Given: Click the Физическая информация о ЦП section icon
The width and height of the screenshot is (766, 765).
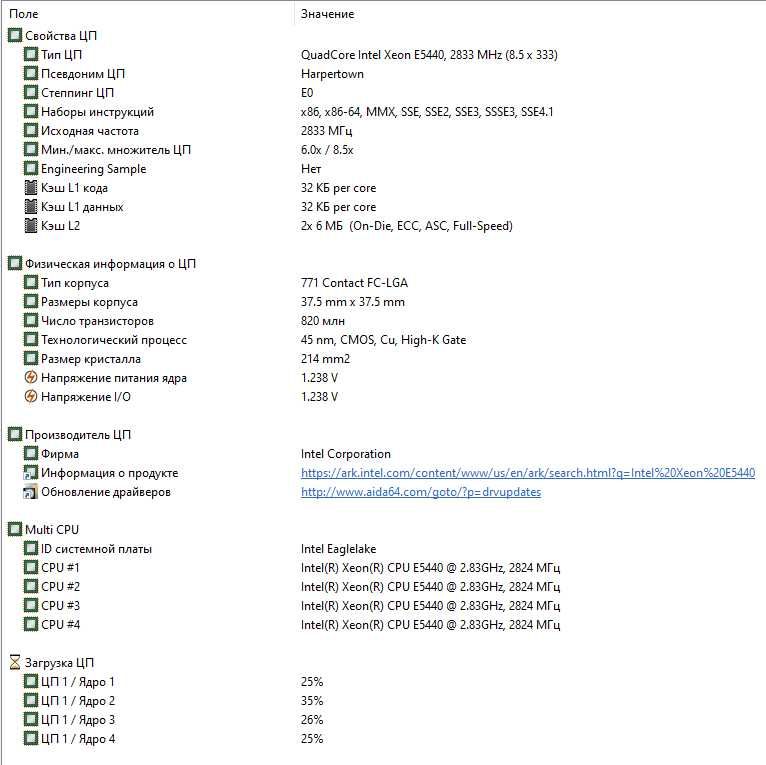Looking at the screenshot, I should [15, 263].
